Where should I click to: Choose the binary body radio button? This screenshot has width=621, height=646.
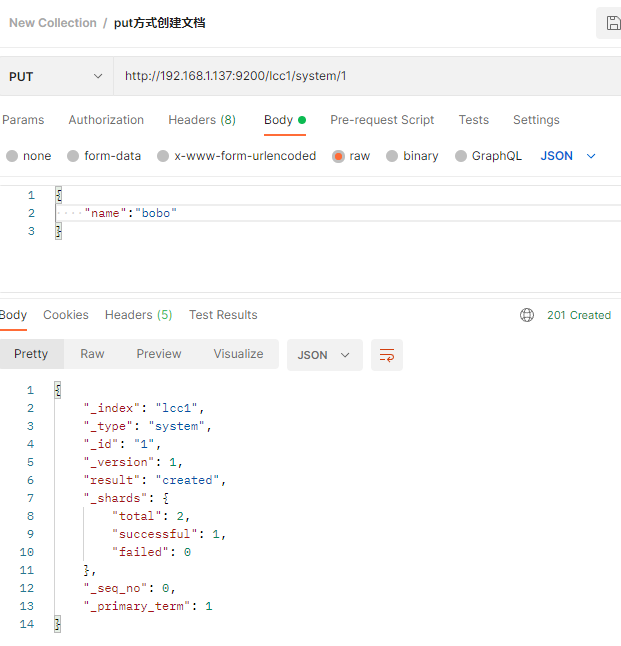click(x=393, y=156)
